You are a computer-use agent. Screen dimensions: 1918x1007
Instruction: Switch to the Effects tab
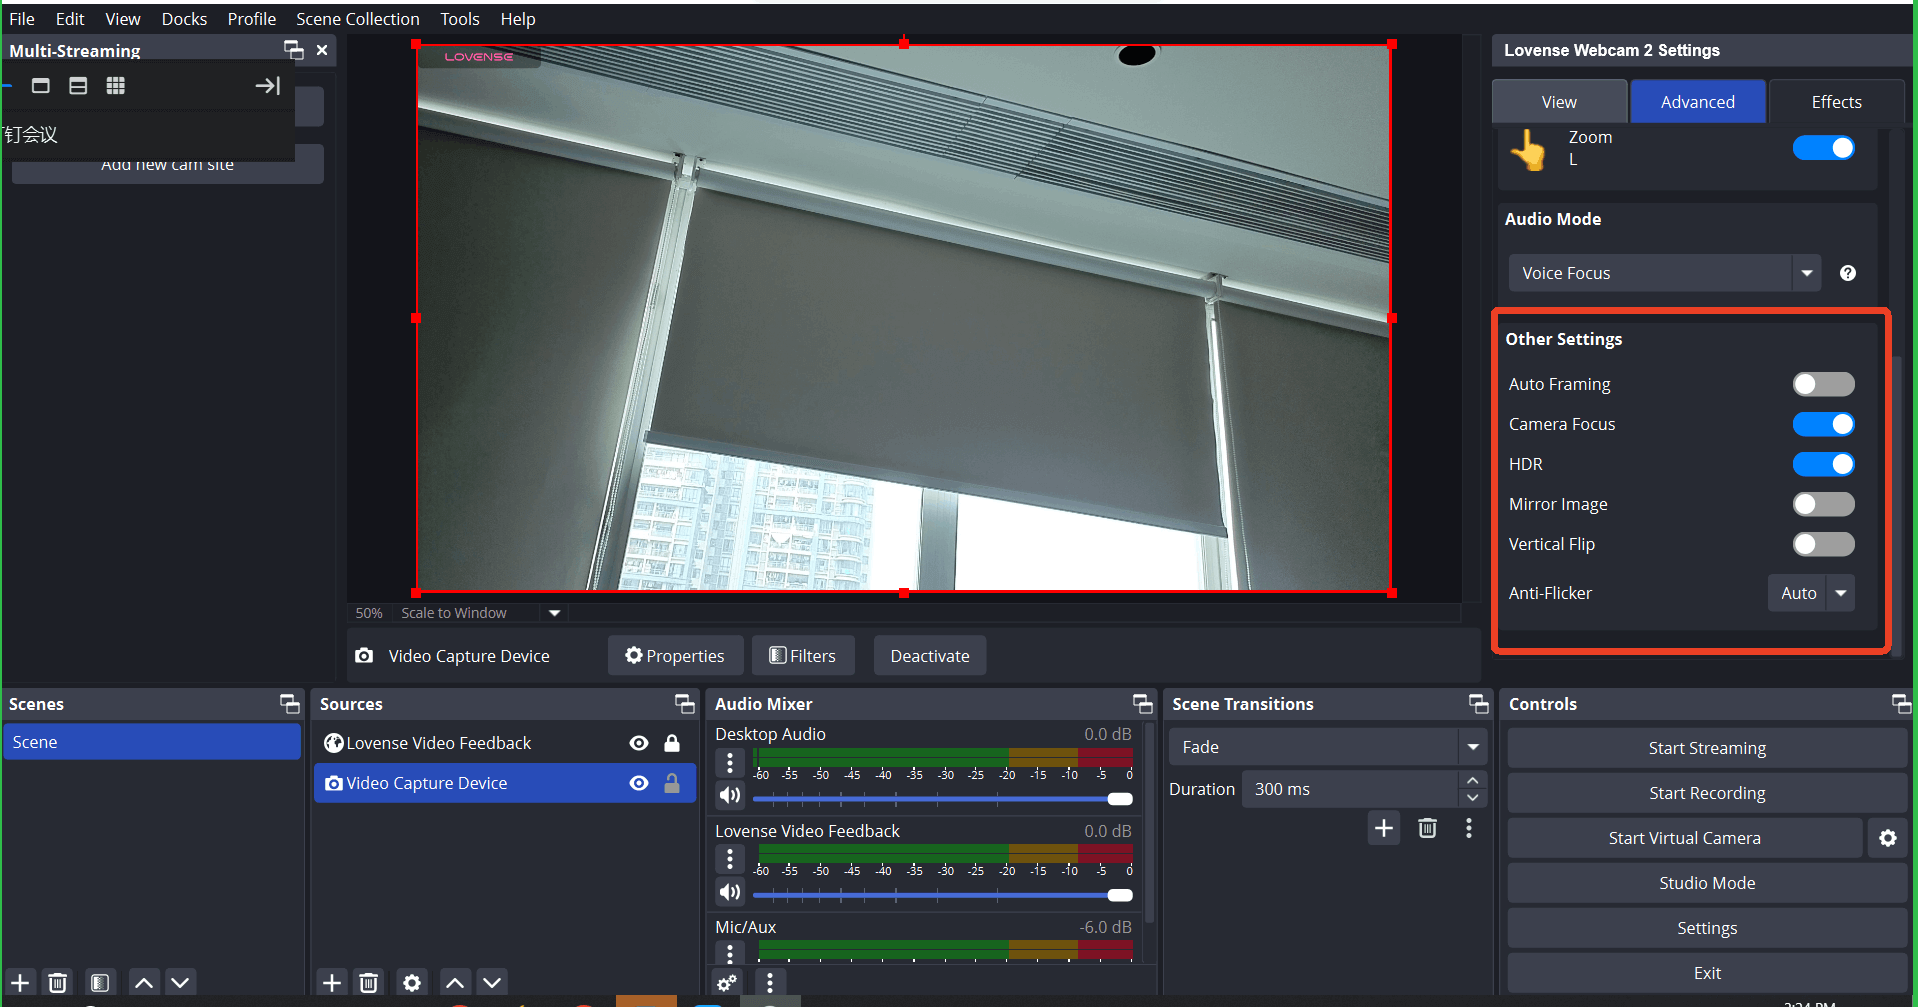tap(1835, 102)
